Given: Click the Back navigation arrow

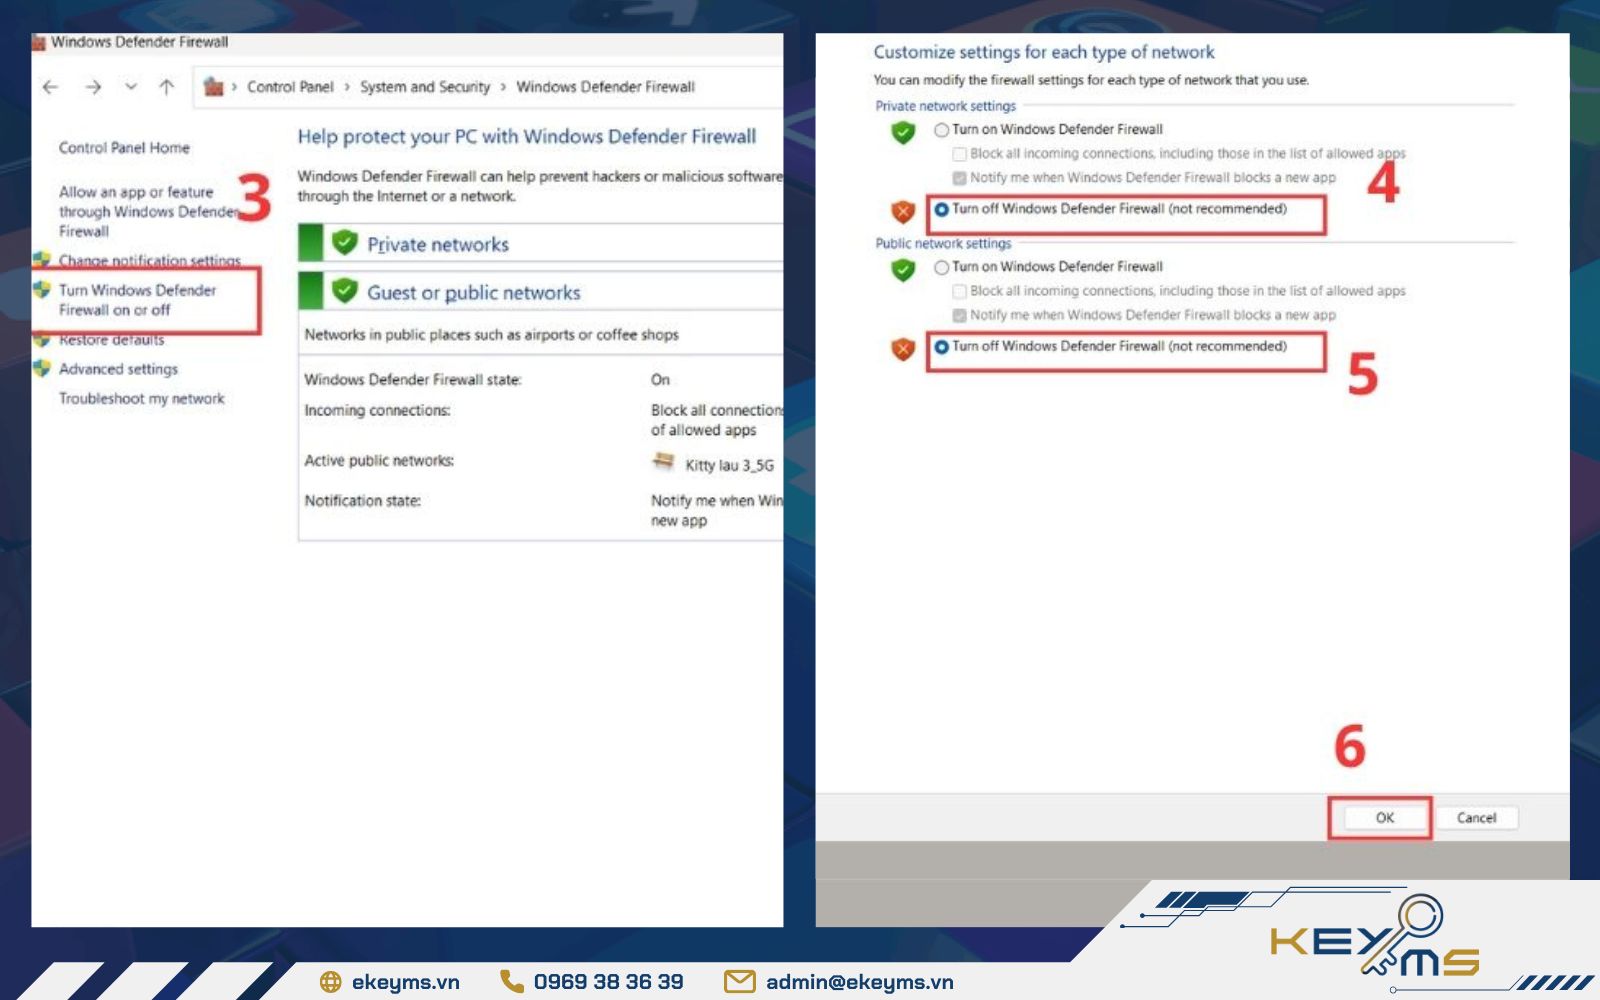Looking at the screenshot, I should (x=50, y=87).
